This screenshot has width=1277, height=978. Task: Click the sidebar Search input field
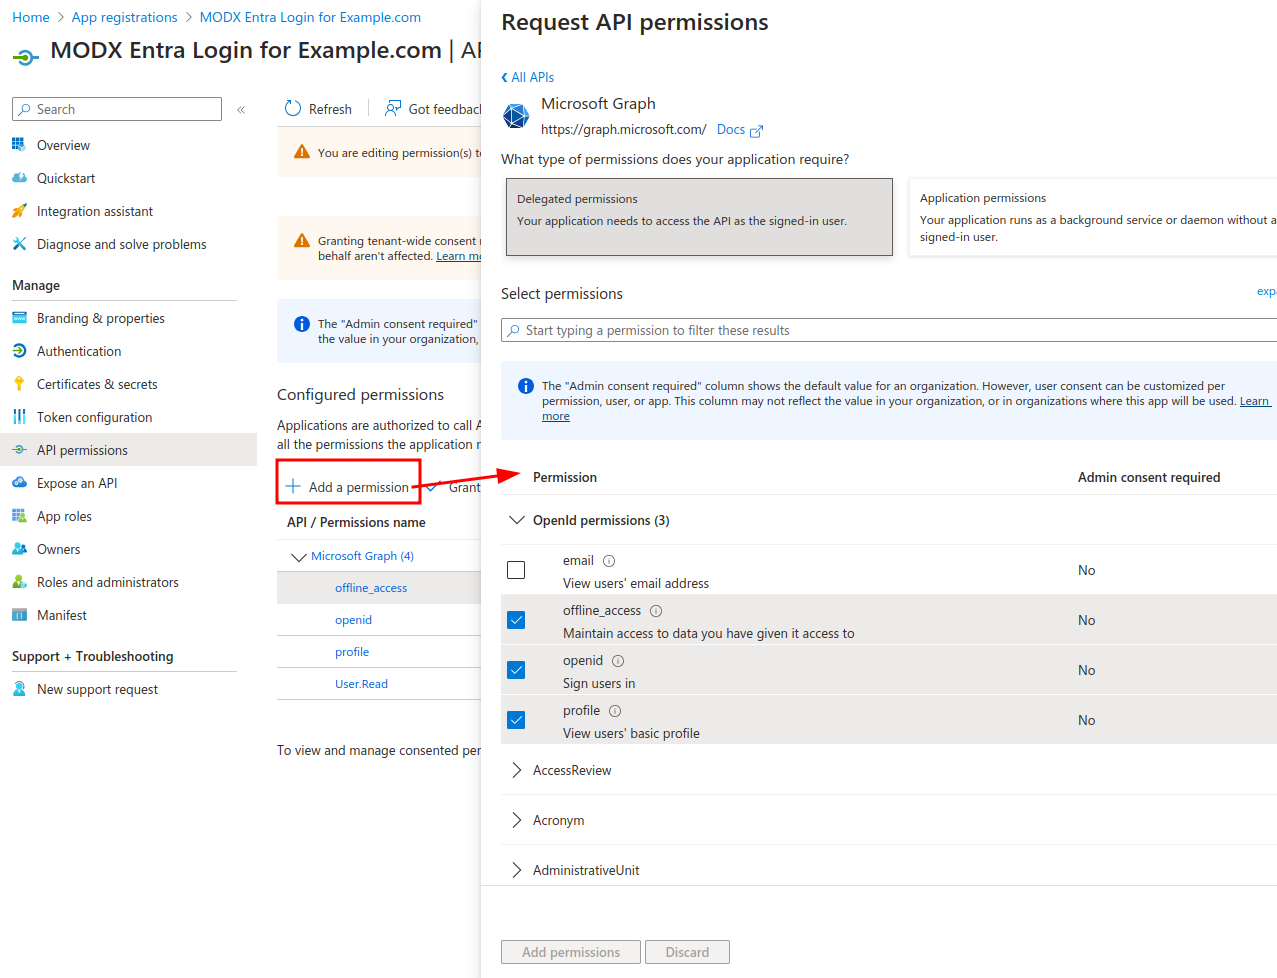click(117, 109)
